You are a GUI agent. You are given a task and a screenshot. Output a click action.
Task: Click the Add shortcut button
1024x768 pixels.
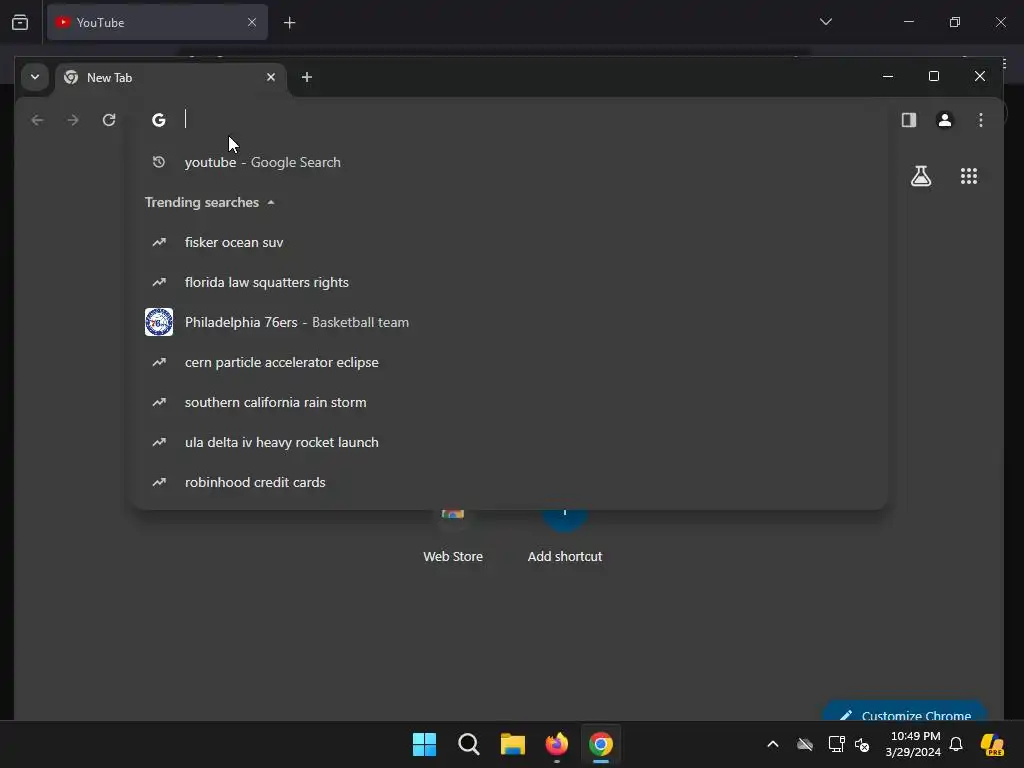tap(565, 537)
